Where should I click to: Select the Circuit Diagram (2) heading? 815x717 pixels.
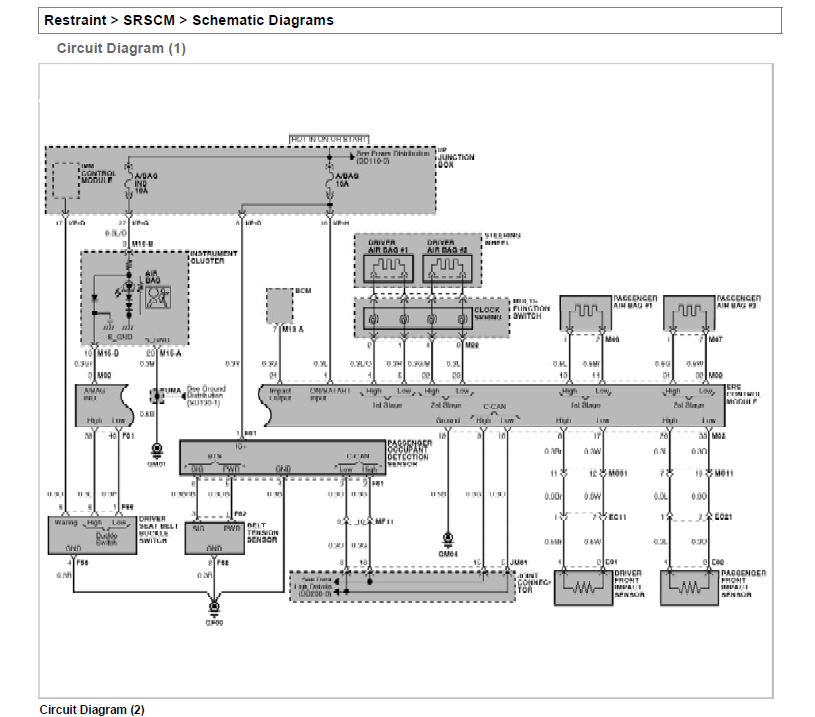click(92, 710)
